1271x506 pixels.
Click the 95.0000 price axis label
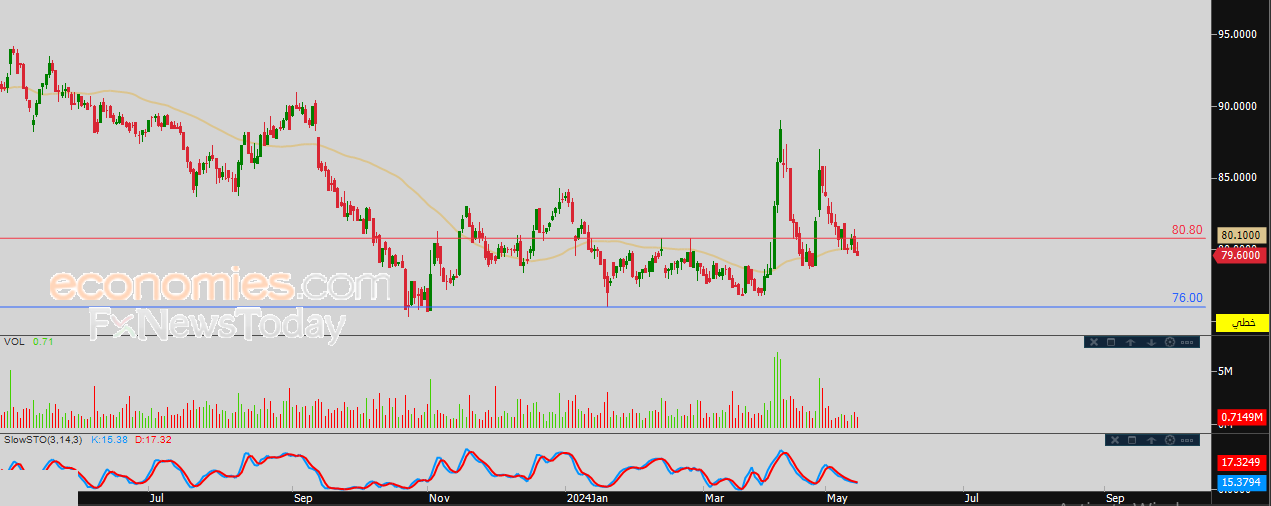click(1238, 34)
